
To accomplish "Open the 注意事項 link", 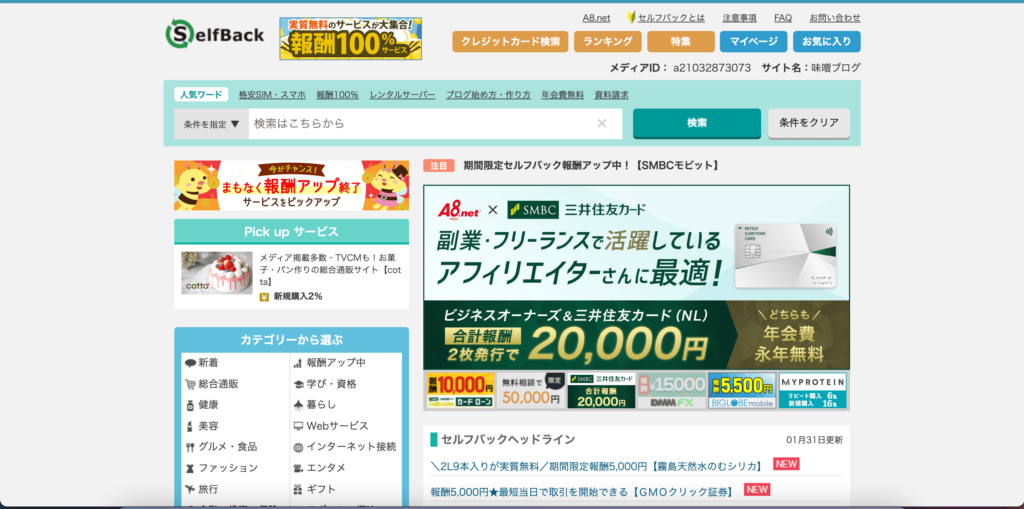I will point(740,18).
